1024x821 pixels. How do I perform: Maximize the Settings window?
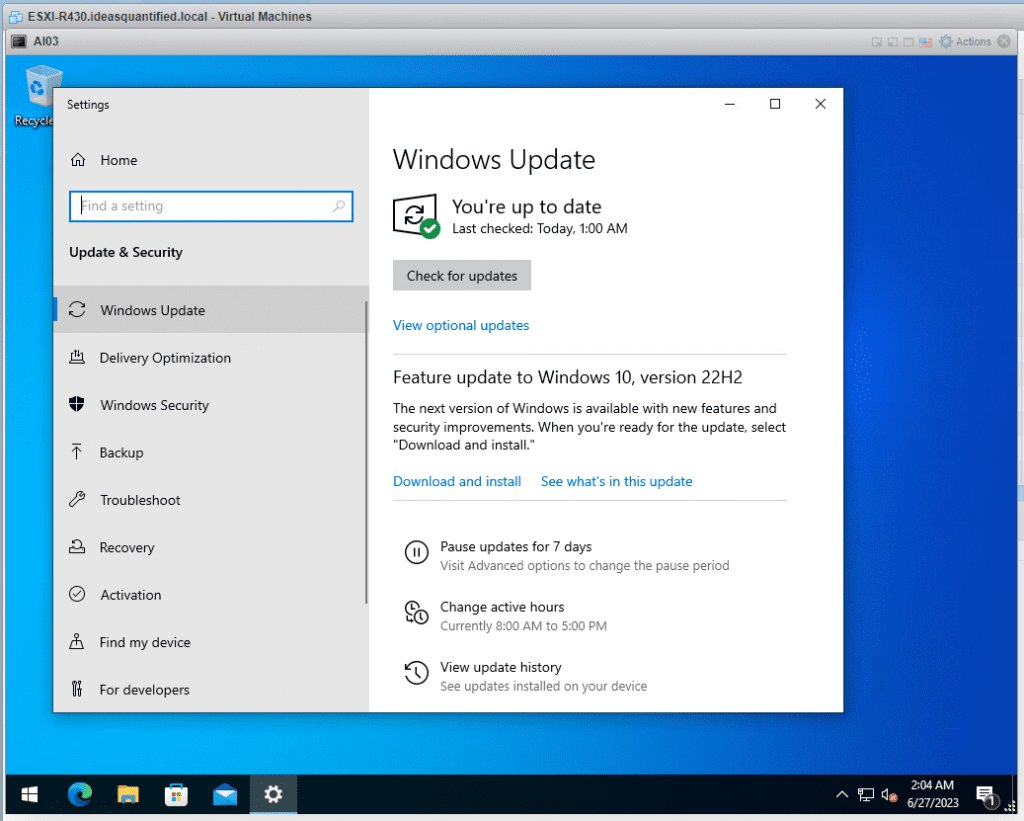coord(775,104)
